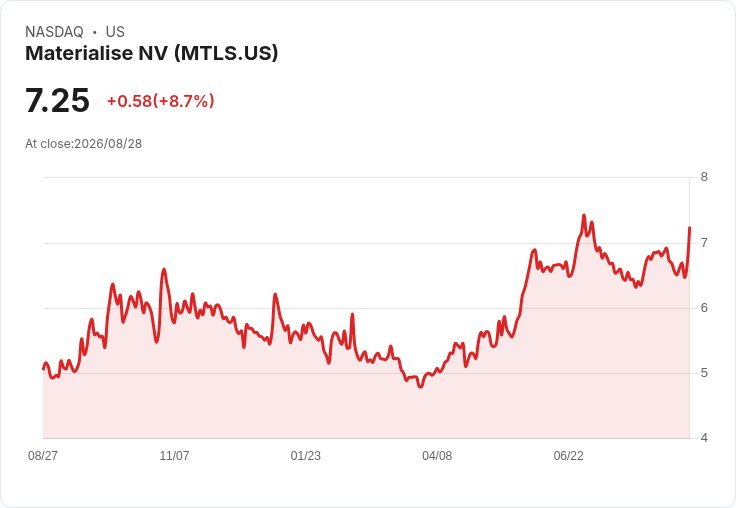
Task: Click the 4 price axis label
Action: tap(704, 438)
